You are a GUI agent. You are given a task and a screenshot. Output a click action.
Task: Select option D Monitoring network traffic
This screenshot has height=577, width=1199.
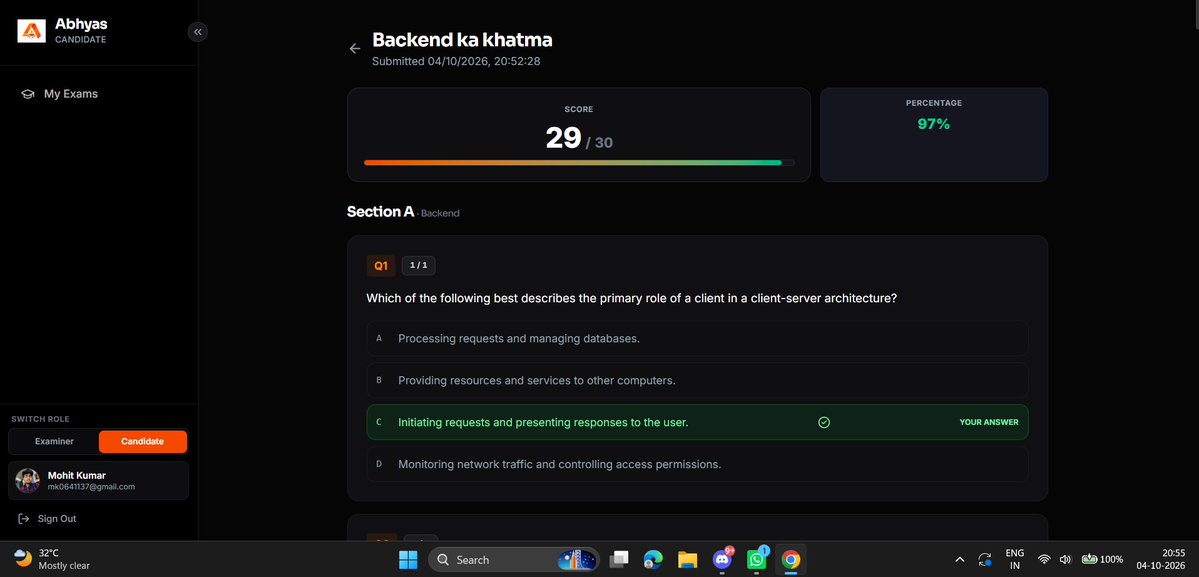[x=697, y=464]
